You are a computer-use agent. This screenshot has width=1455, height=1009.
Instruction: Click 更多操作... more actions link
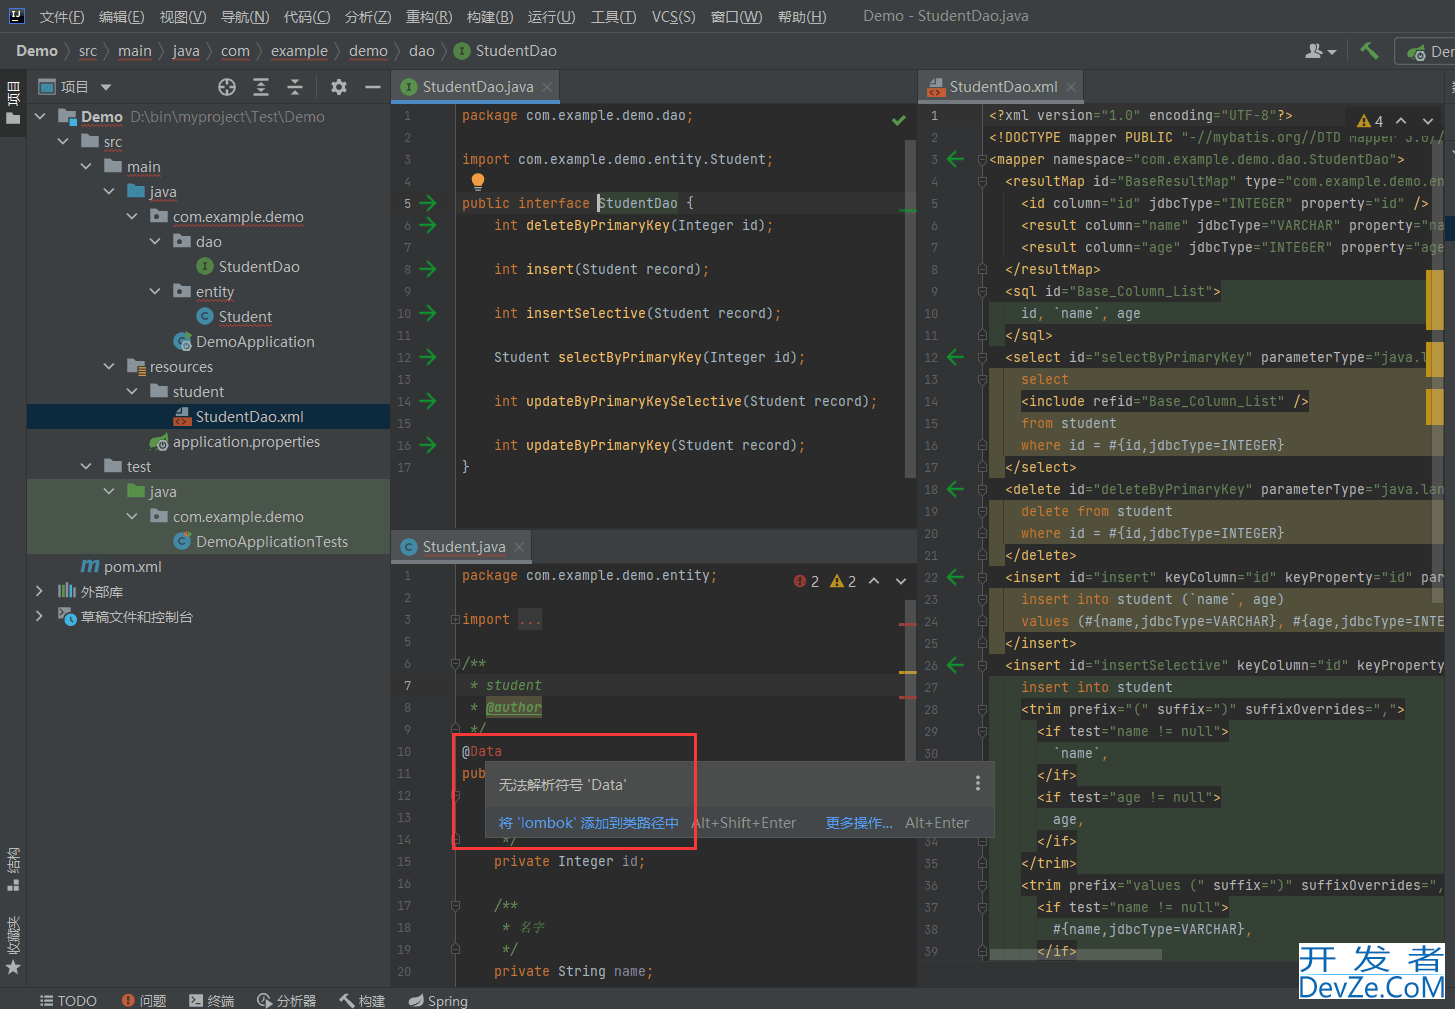859,823
